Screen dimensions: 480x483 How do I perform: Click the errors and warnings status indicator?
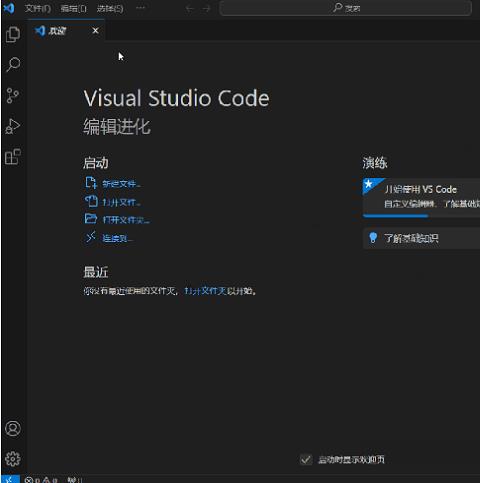click(41, 480)
